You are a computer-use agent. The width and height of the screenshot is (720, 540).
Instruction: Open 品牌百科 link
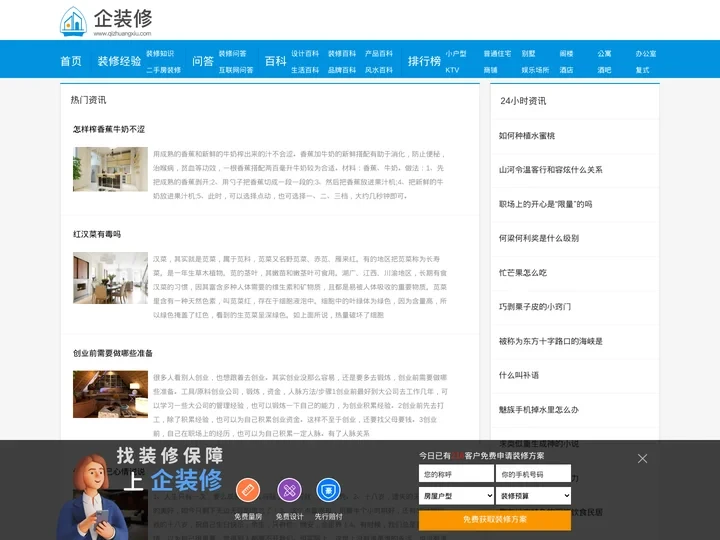342,70
